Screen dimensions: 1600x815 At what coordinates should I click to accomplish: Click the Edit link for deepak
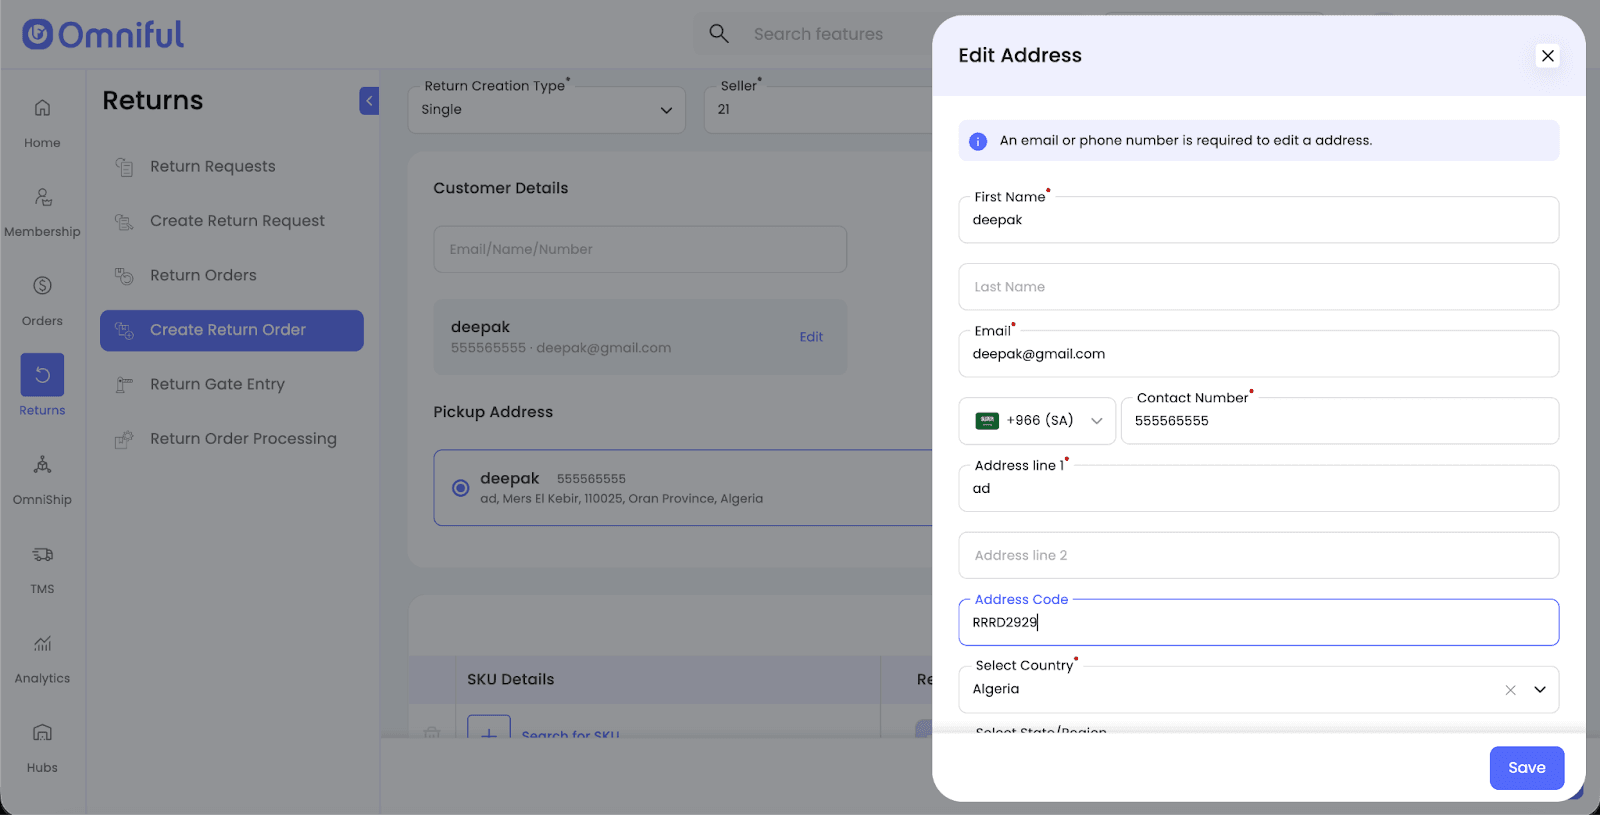pyautogui.click(x=811, y=337)
